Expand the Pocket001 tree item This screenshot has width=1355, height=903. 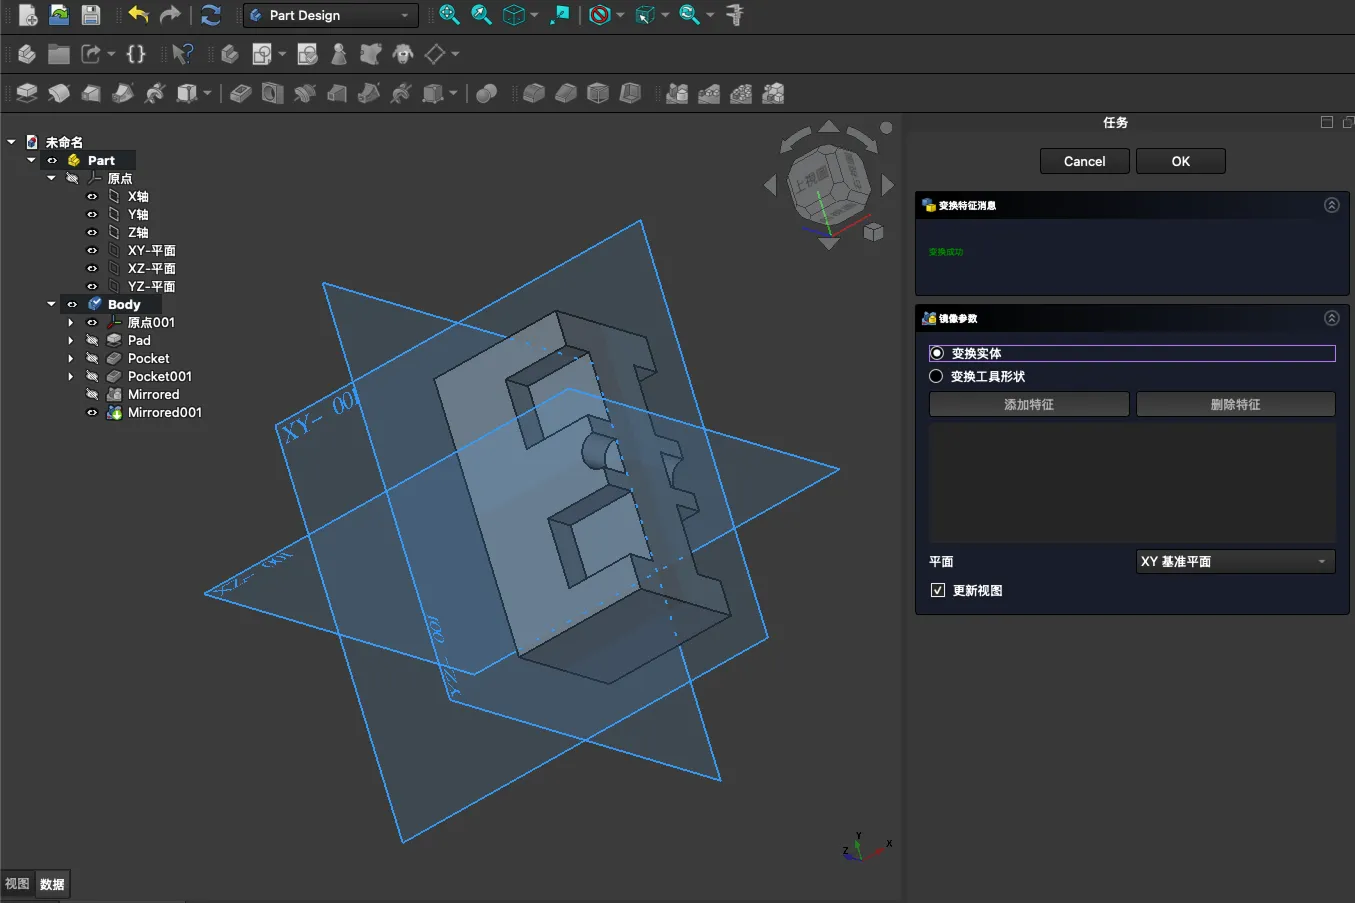pyautogui.click(x=70, y=376)
